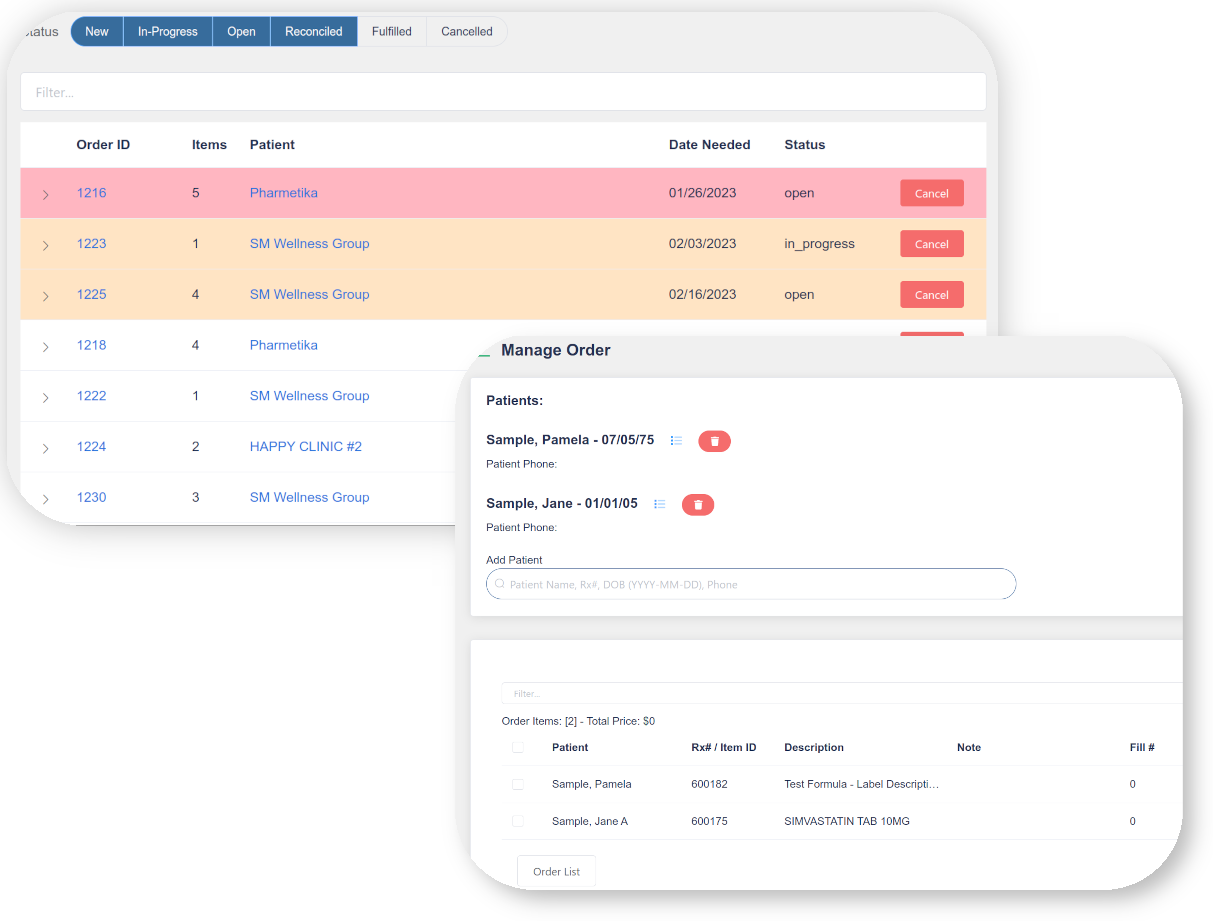The width and height of the screenshot is (1213, 921).
Task: Deselect the In-Progress status filter
Action: click(168, 32)
